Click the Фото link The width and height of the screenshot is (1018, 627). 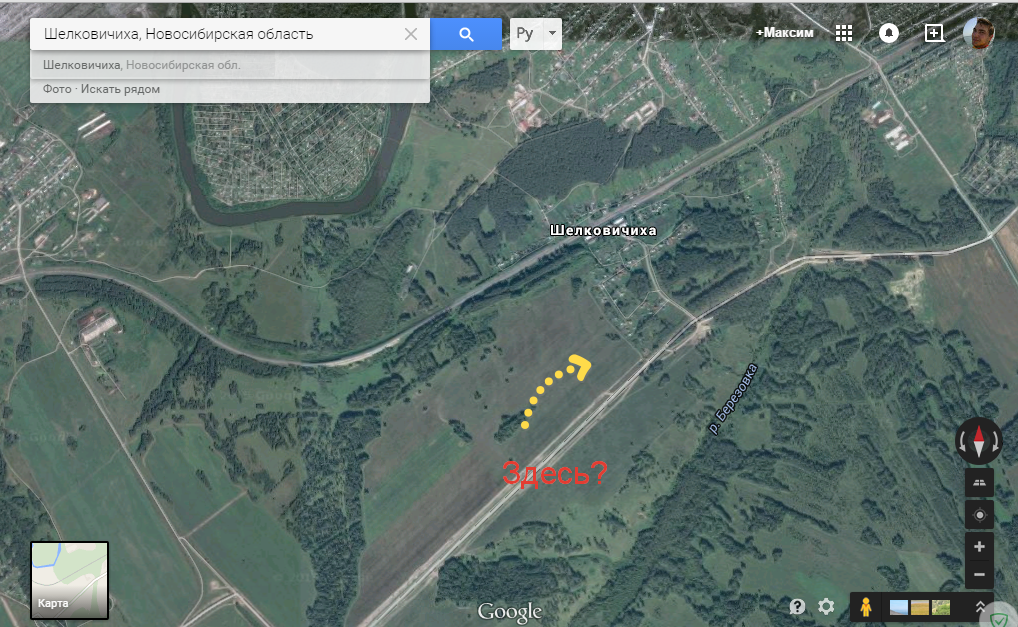[57, 89]
